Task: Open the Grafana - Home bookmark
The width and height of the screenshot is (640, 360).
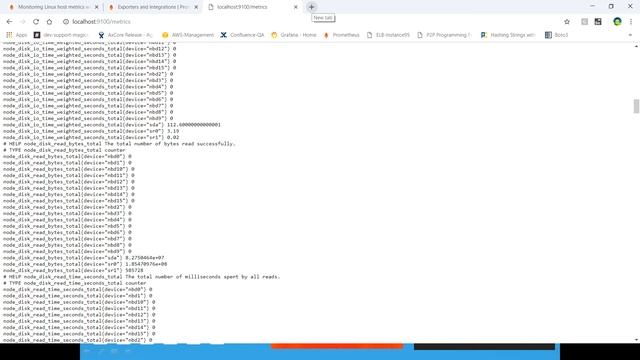Action: click(293, 35)
